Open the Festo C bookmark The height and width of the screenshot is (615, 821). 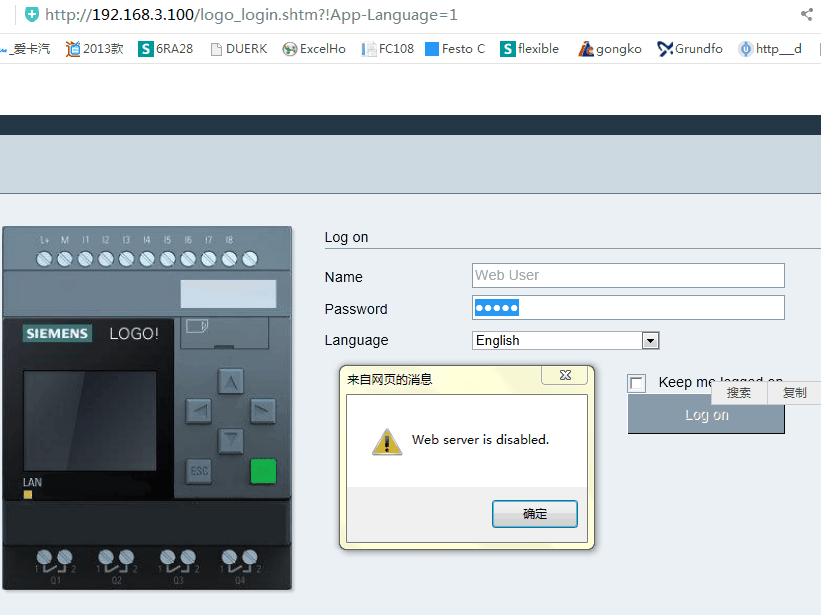[x=455, y=49]
